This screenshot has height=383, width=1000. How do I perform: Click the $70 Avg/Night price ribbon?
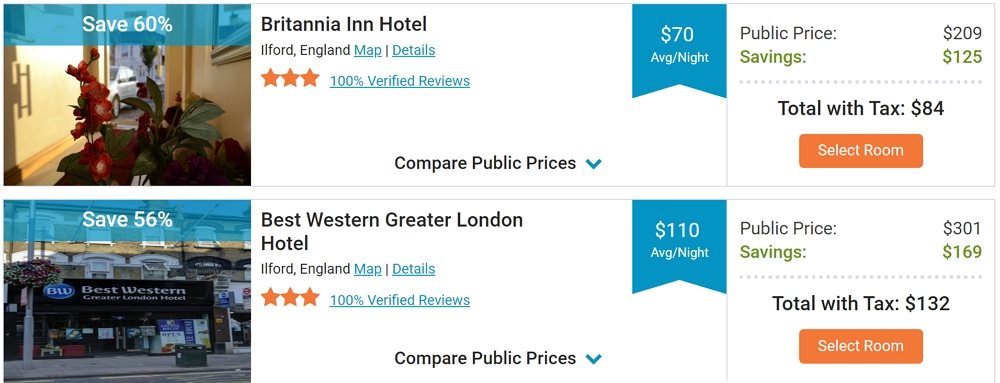pyautogui.click(x=679, y=50)
